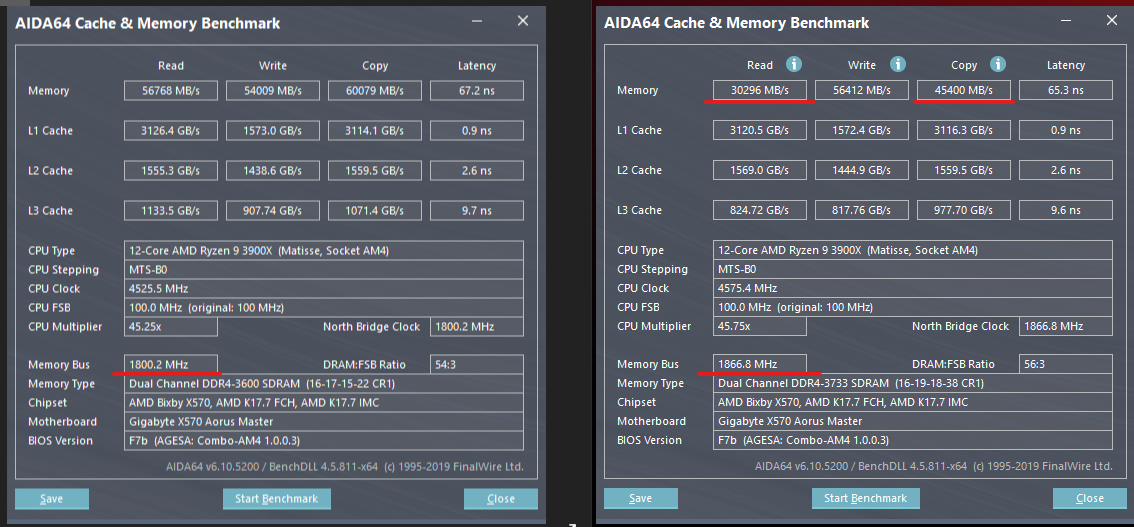Screen dimensions: 1134x527
Task: Select Memory Write value 56412 MB/s
Action: (861, 90)
